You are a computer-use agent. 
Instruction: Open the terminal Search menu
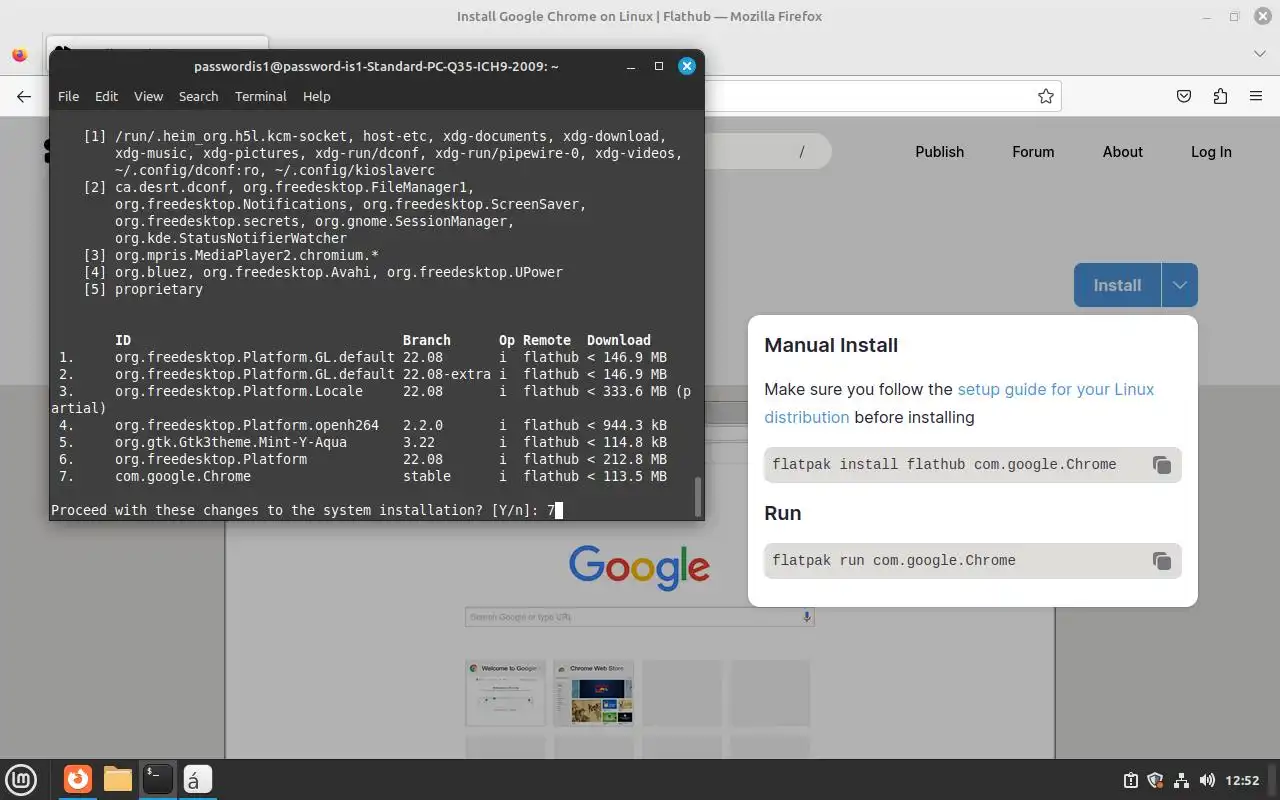point(198,96)
